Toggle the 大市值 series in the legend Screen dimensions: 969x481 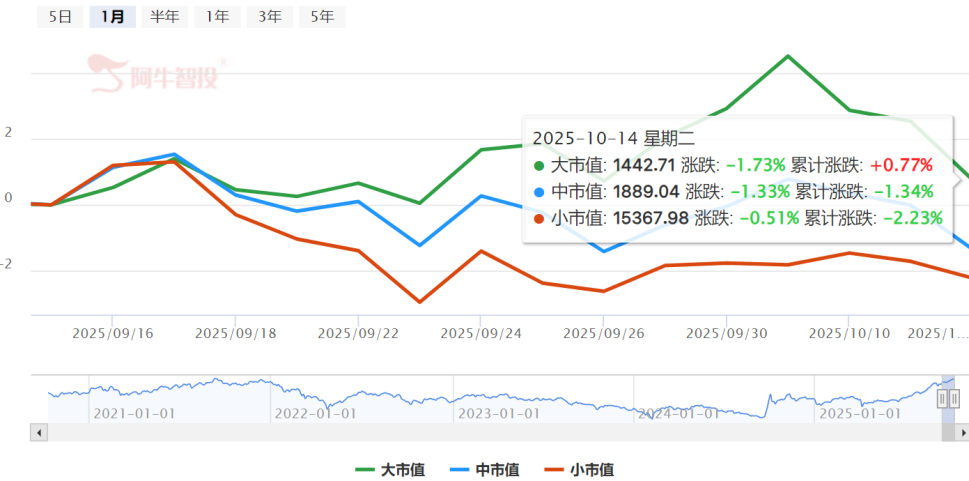click(x=390, y=469)
